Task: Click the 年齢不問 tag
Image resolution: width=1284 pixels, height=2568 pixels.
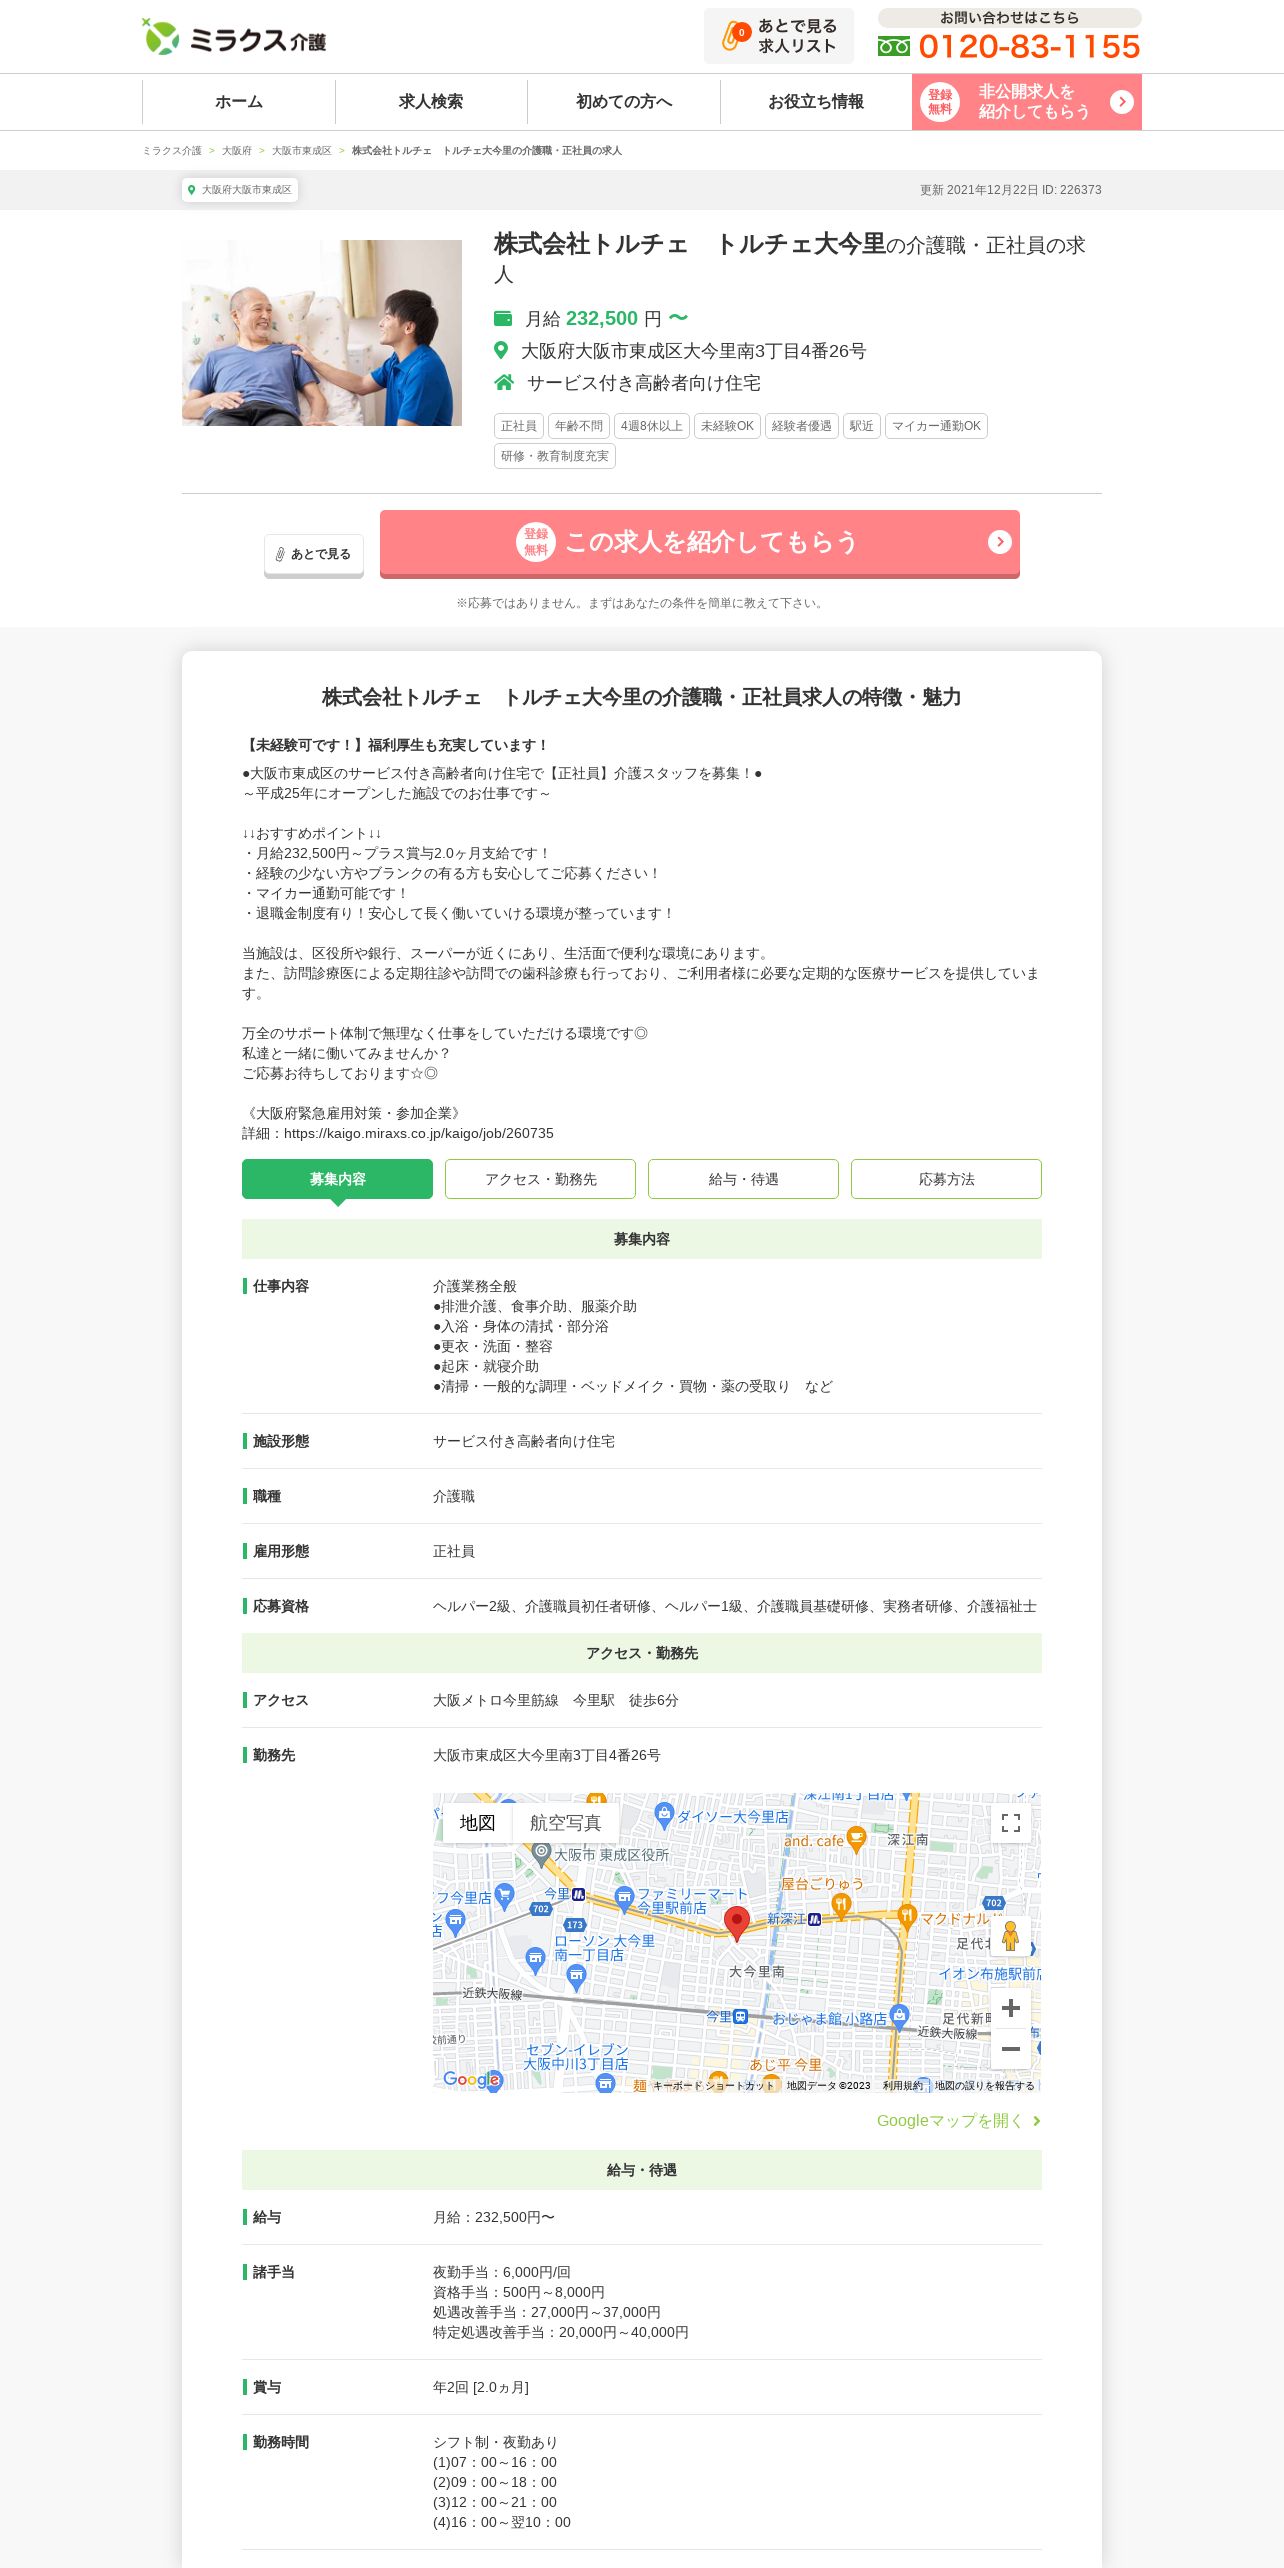Action: [x=579, y=426]
